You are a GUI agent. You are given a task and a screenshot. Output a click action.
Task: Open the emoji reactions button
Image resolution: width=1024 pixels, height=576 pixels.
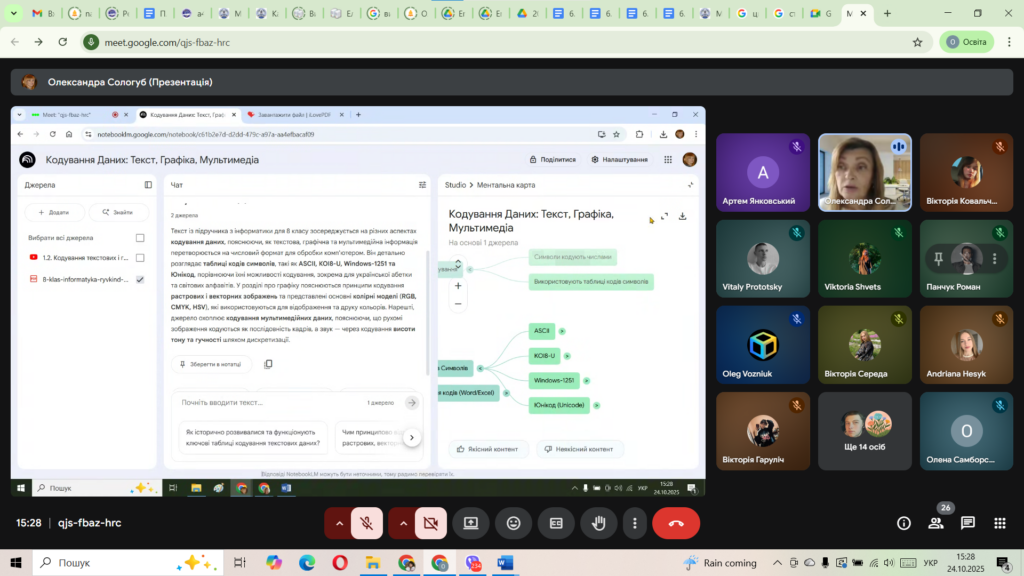(x=513, y=523)
